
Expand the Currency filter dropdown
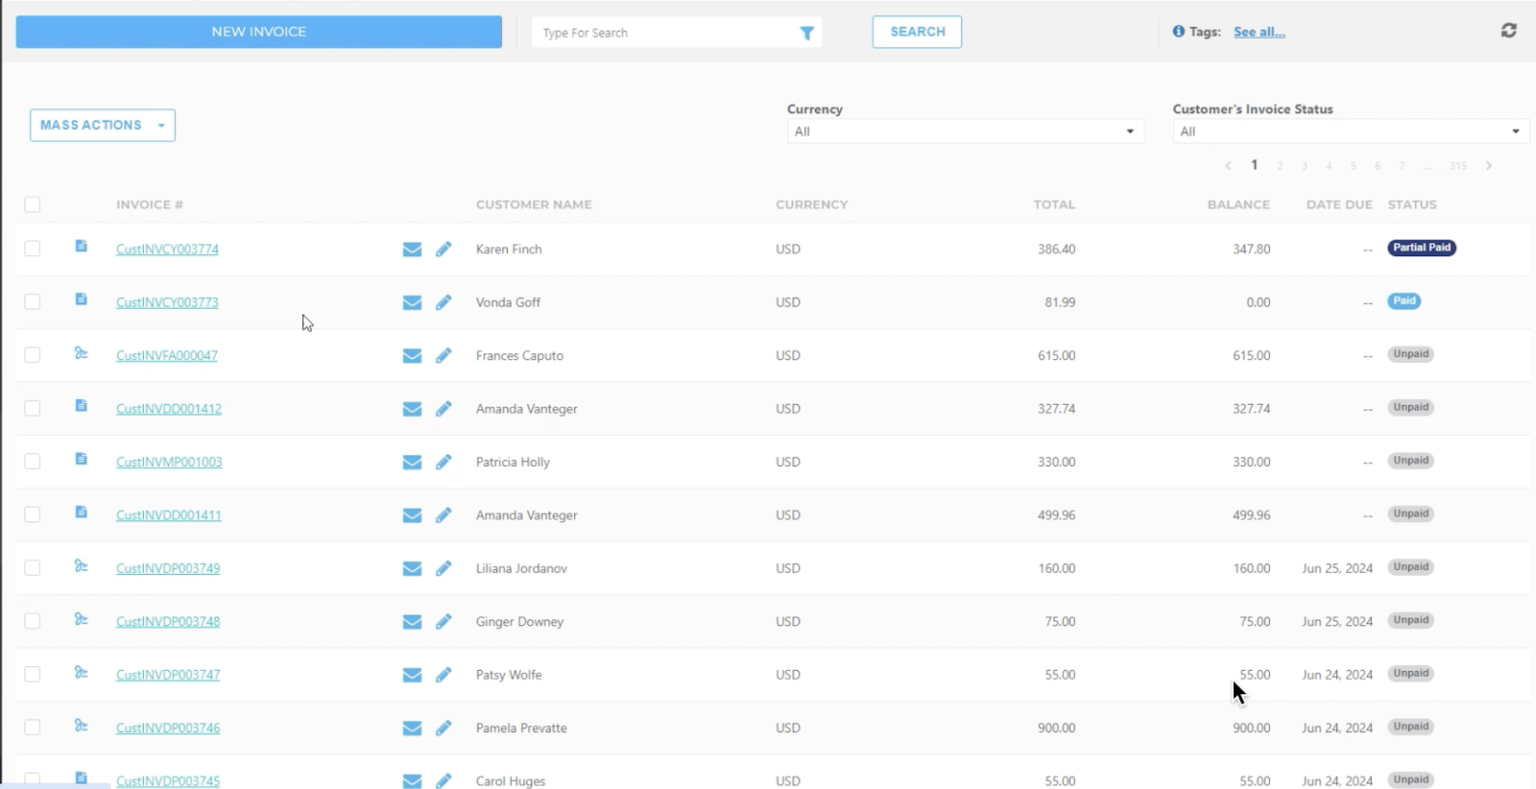click(x=964, y=131)
